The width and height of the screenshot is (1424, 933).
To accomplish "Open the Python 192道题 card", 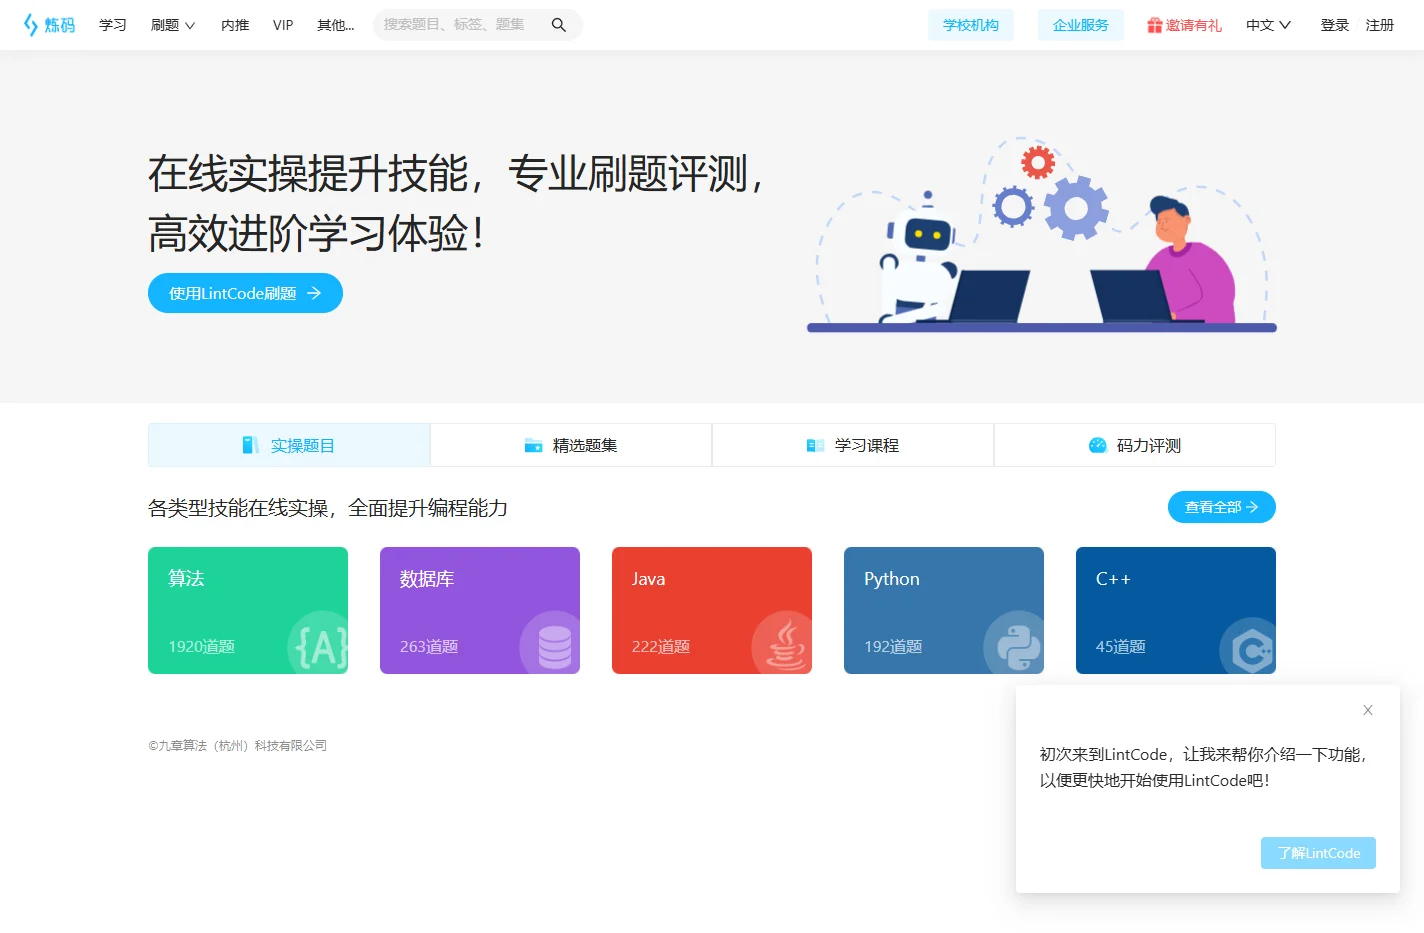I will click(944, 610).
